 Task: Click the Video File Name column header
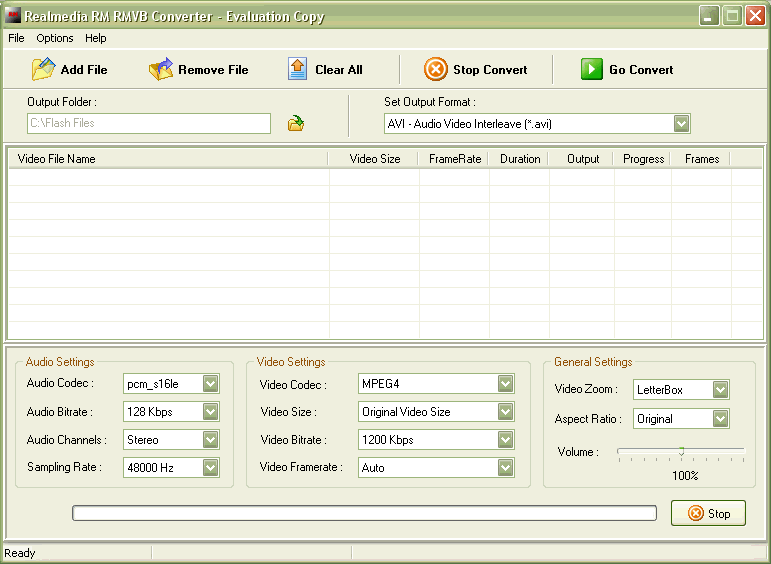(168, 159)
